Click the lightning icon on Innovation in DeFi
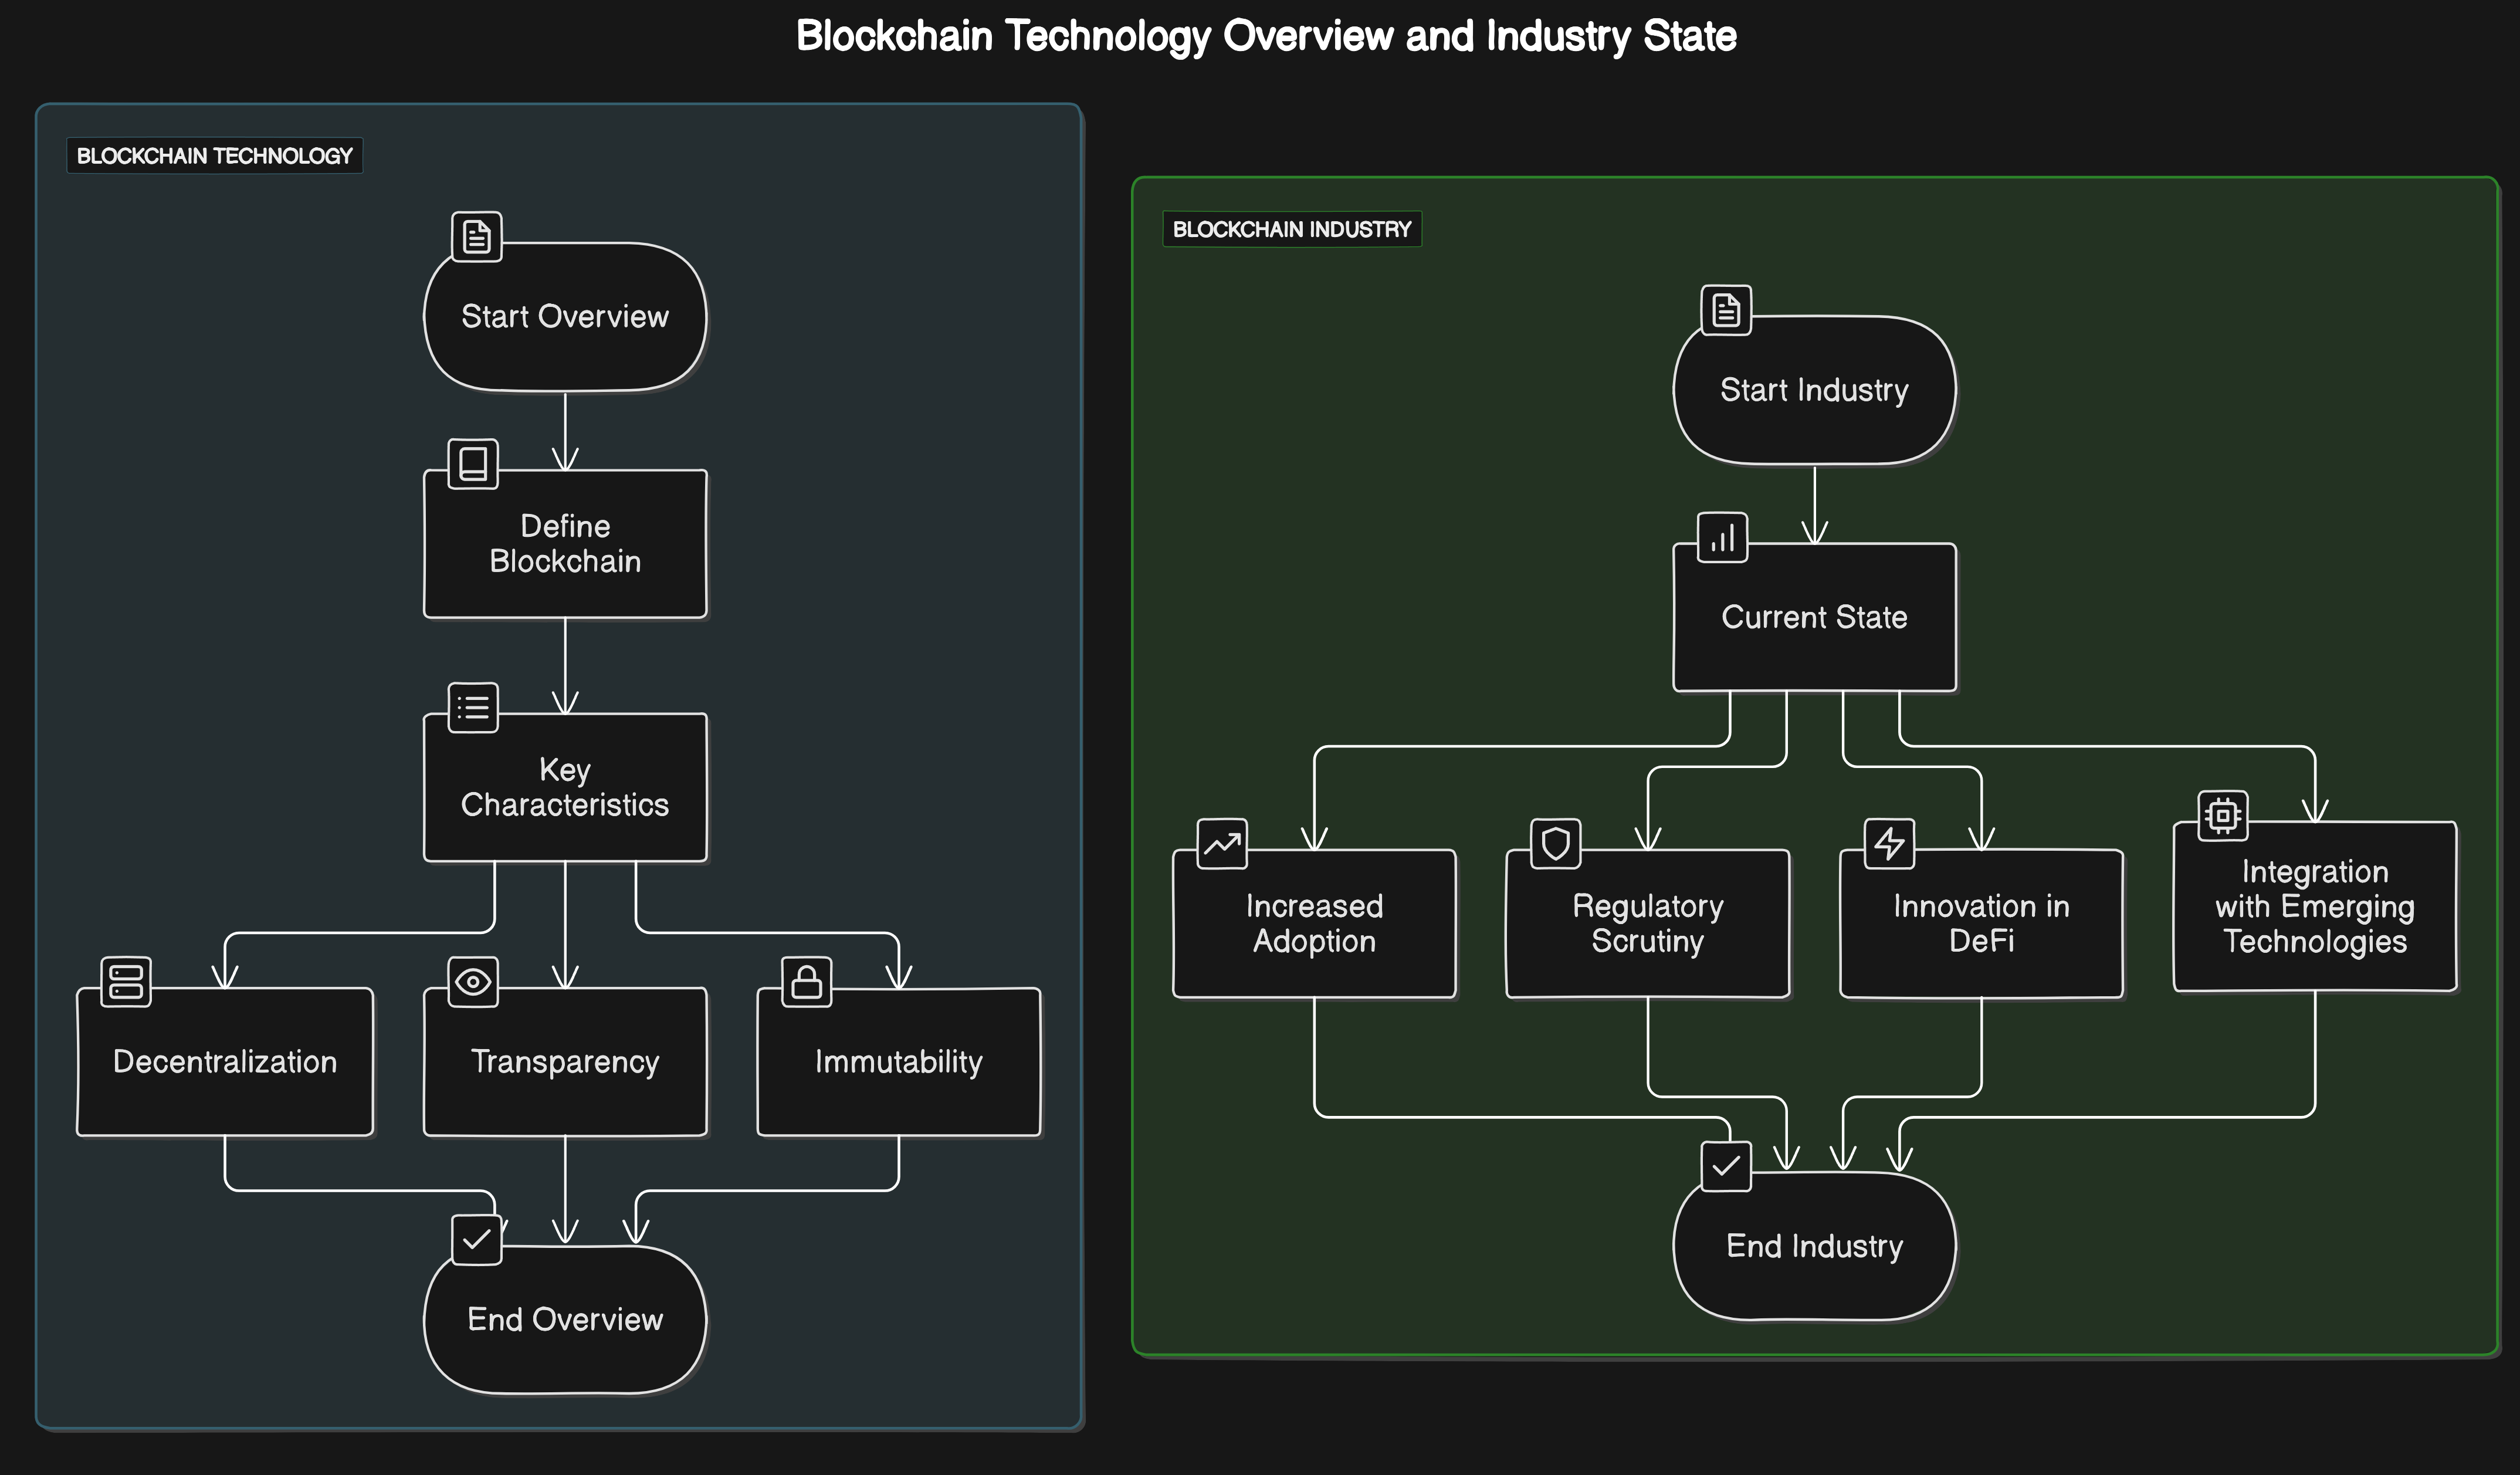 [x=1890, y=845]
